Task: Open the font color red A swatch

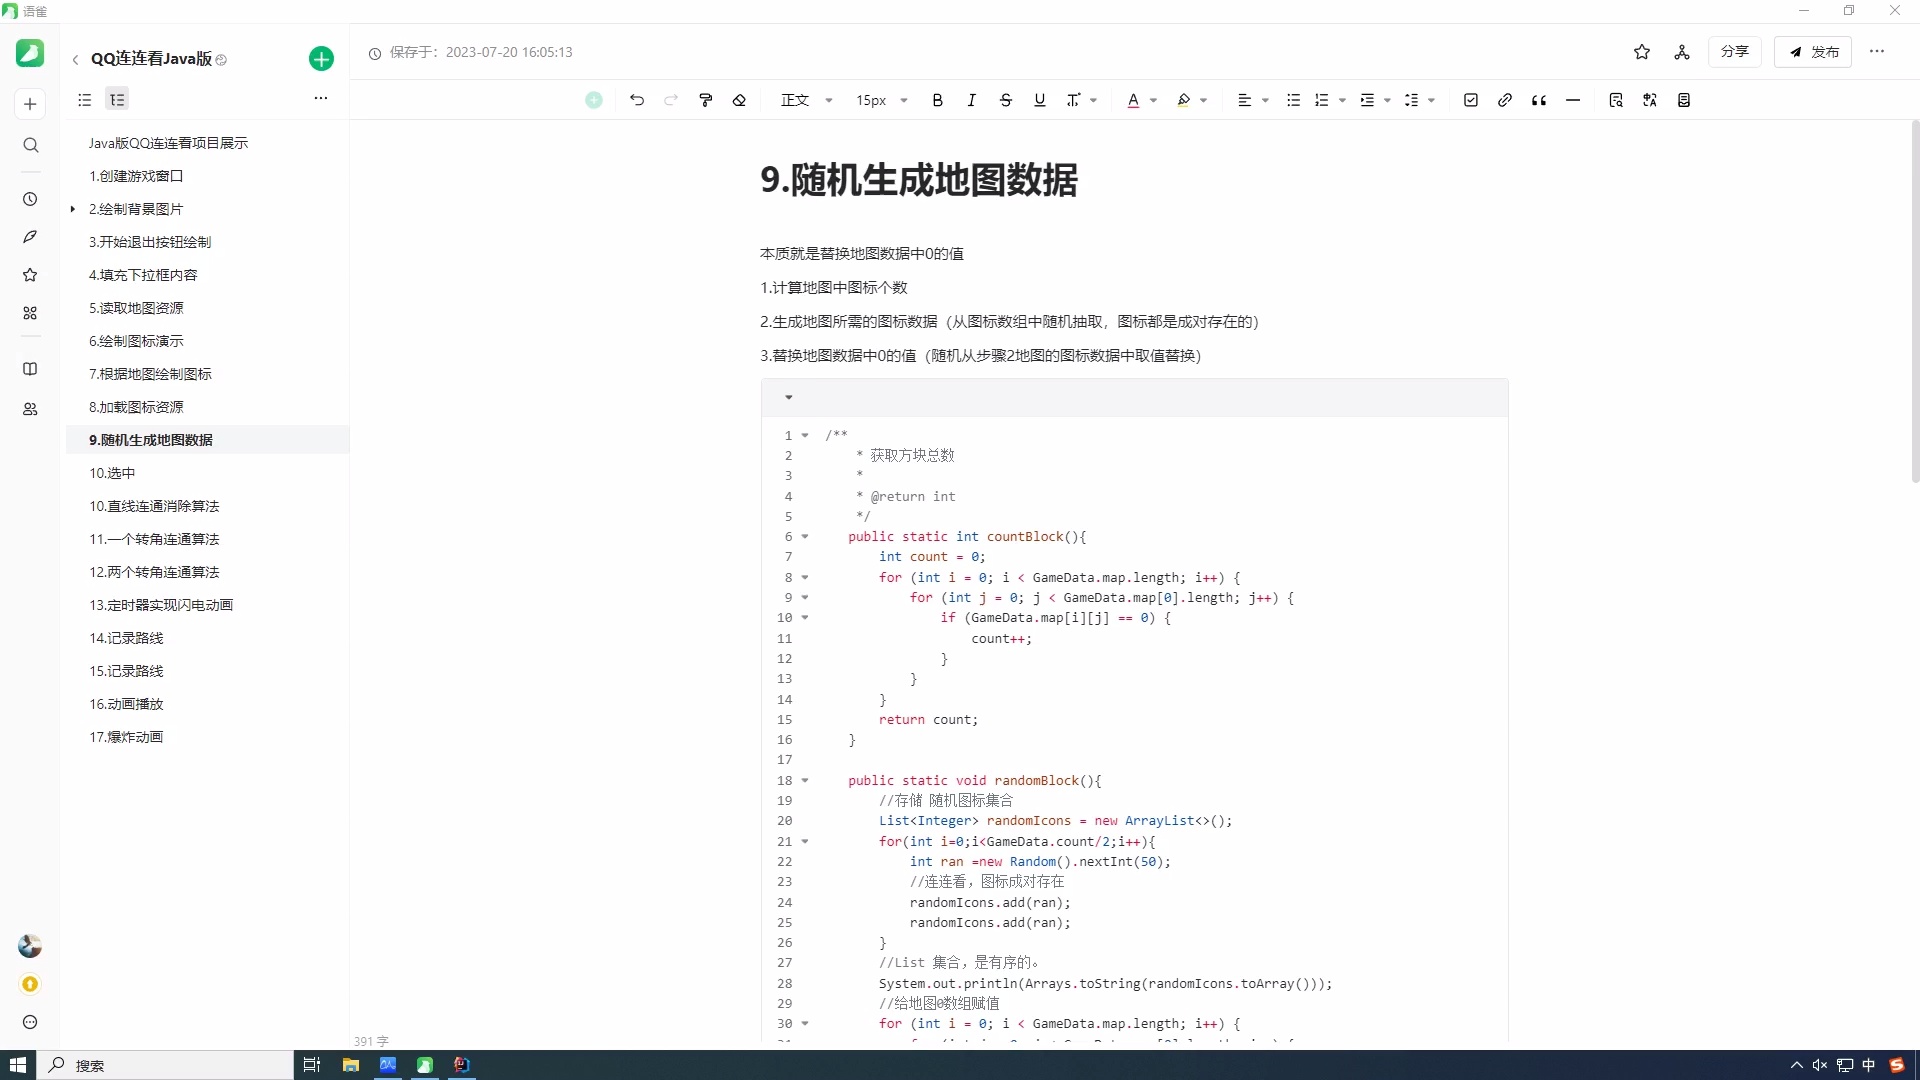Action: 1133,100
